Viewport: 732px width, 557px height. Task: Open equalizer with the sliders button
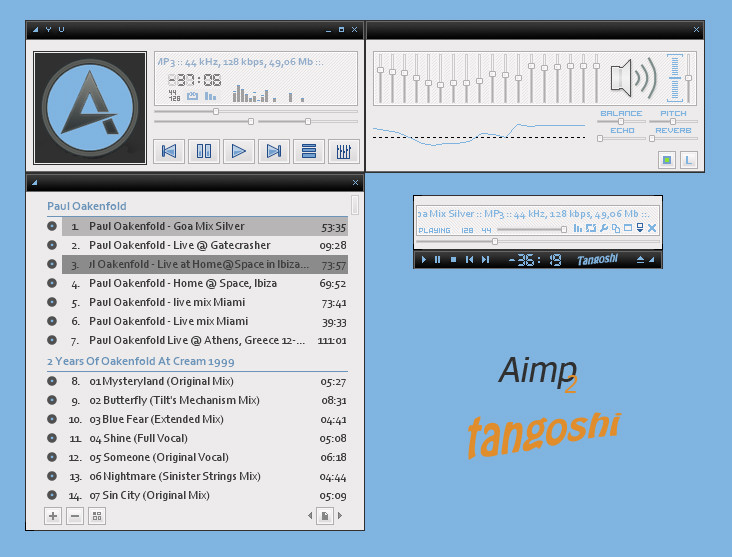344,151
